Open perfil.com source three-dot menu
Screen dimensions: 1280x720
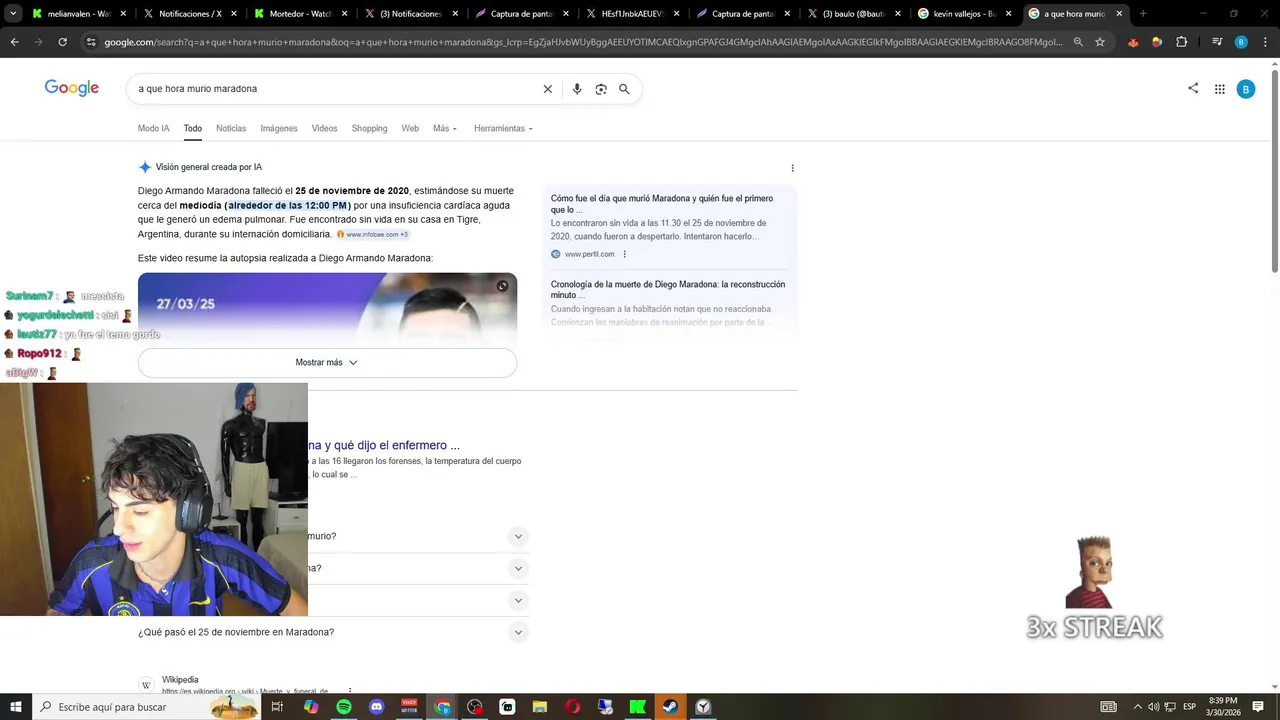coord(625,254)
